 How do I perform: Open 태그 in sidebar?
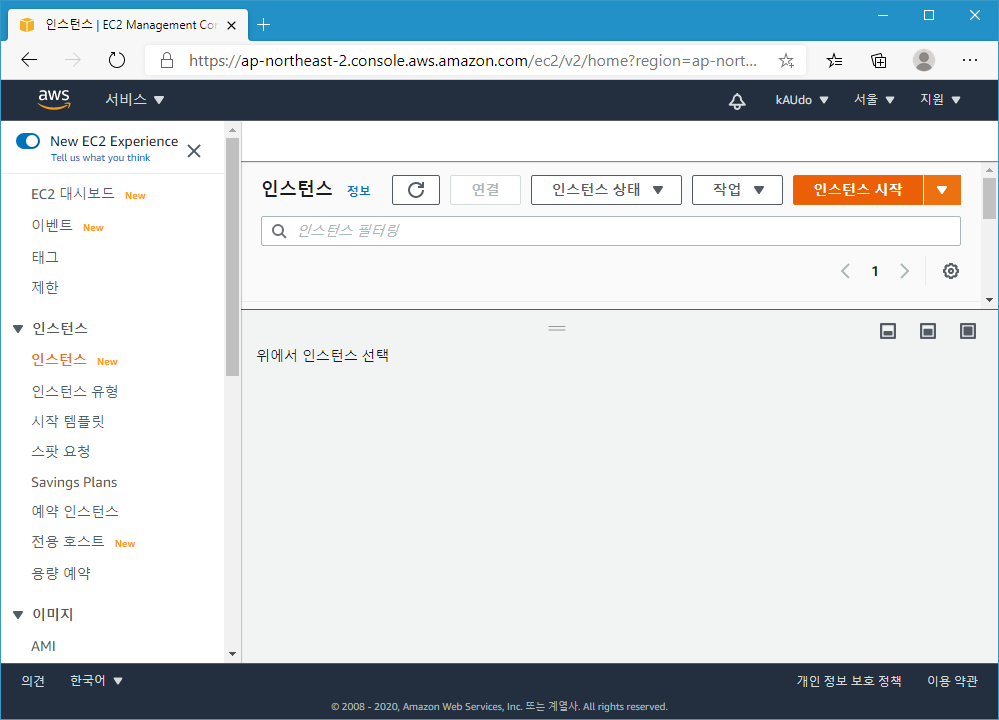point(45,257)
